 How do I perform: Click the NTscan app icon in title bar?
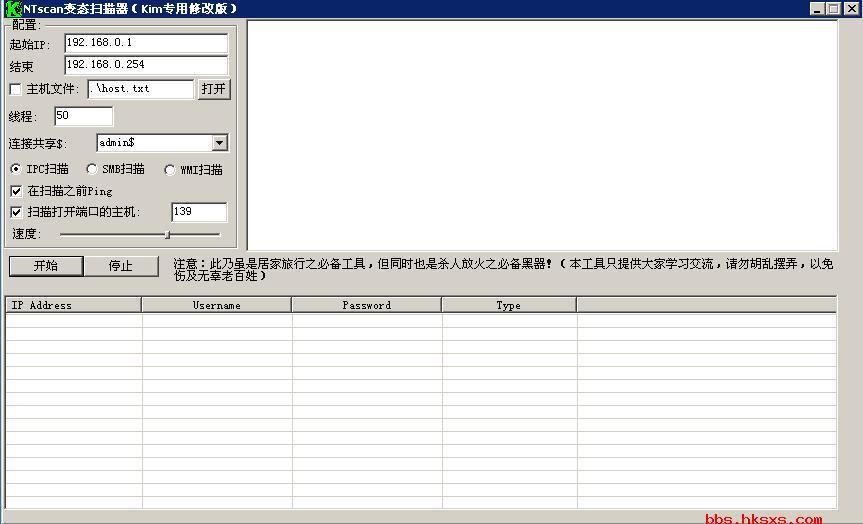coord(13,9)
